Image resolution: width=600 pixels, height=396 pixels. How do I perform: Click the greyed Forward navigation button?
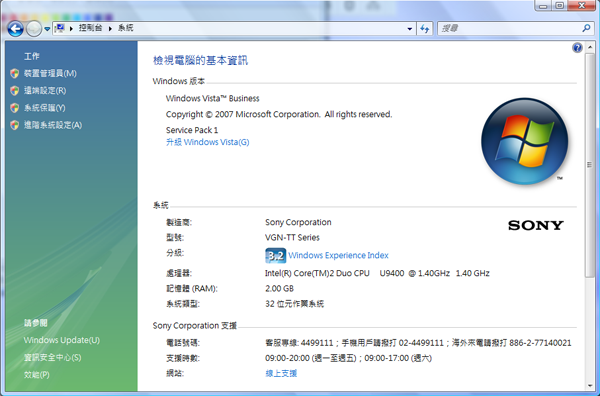coord(34,29)
